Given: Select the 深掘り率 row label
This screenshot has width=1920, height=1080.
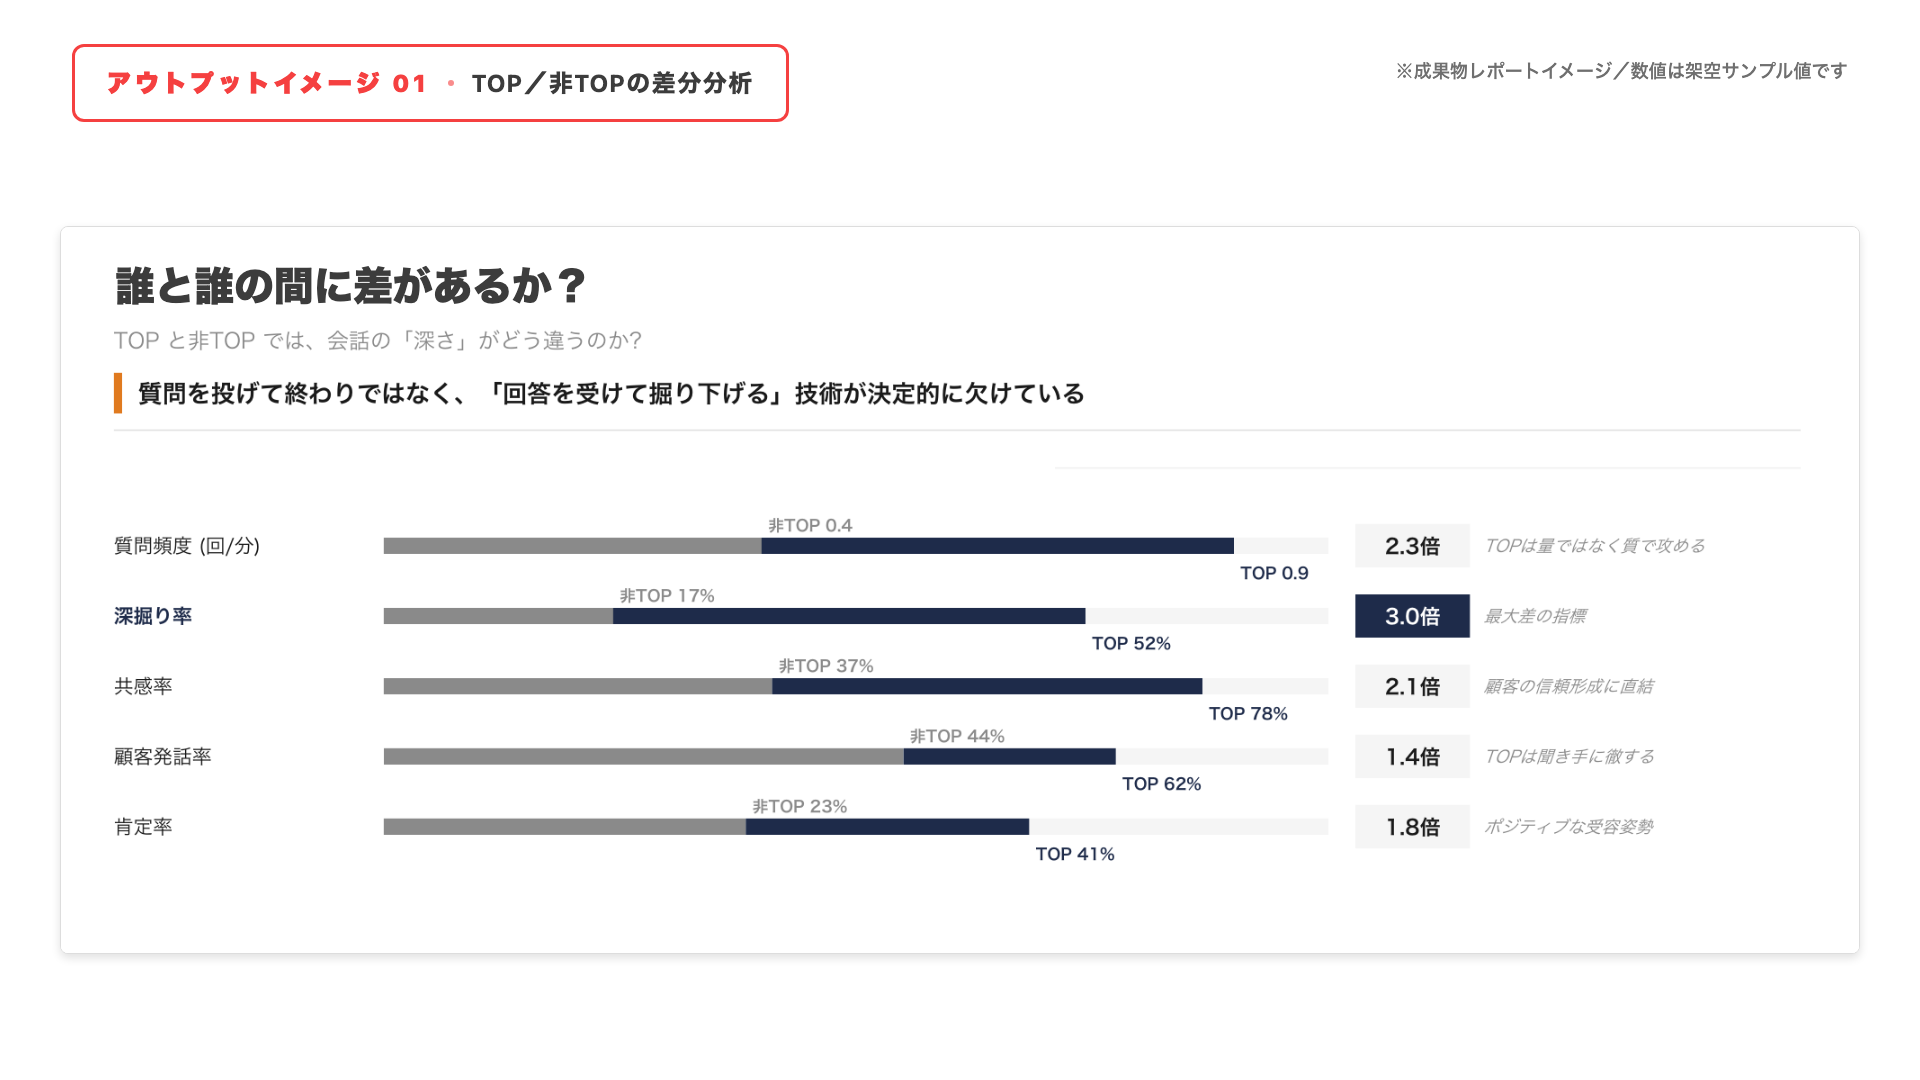Looking at the screenshot, I should tap(153, 616).
